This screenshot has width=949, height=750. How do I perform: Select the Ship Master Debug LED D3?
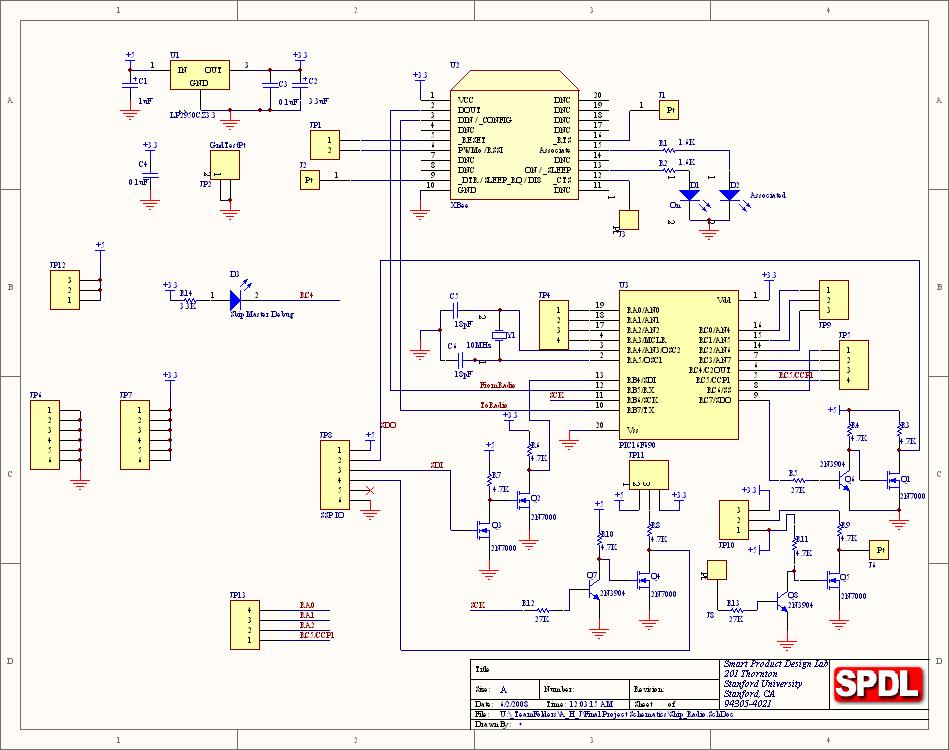[236, 298]
